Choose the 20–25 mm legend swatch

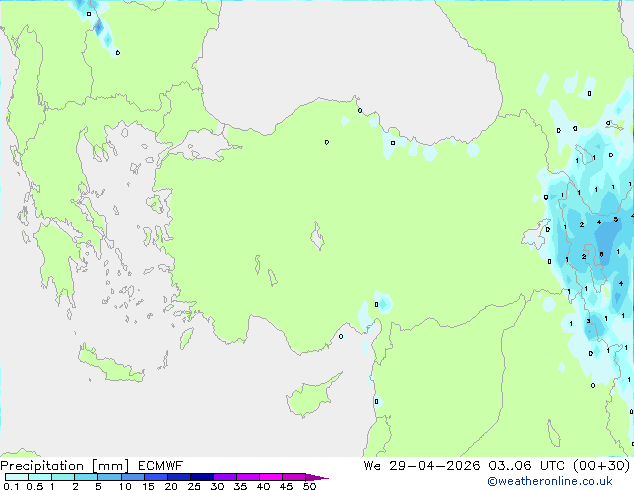[x=178, y=477]
